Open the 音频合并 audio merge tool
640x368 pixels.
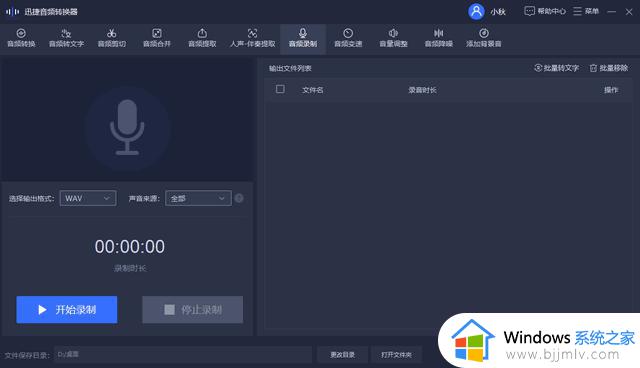pos(157,38)
